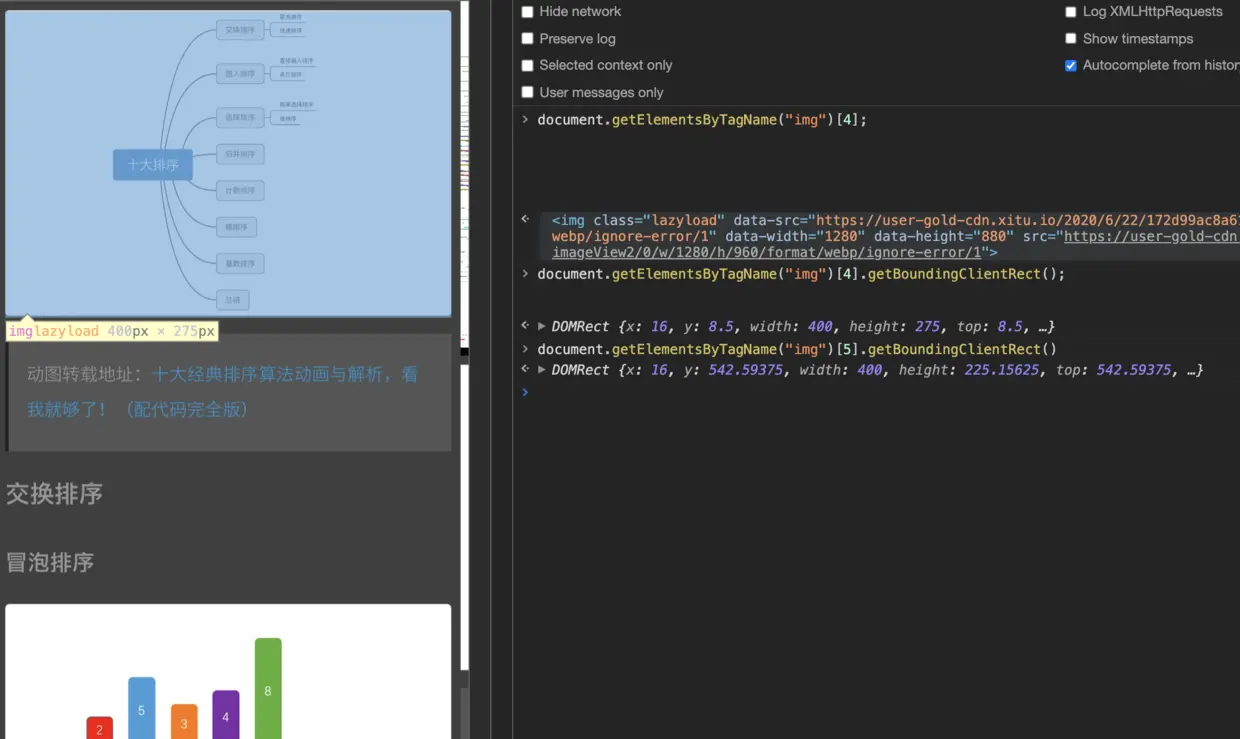Toggle Show timestamps checkbox

pyautogui.click(x=1071, y=39)
